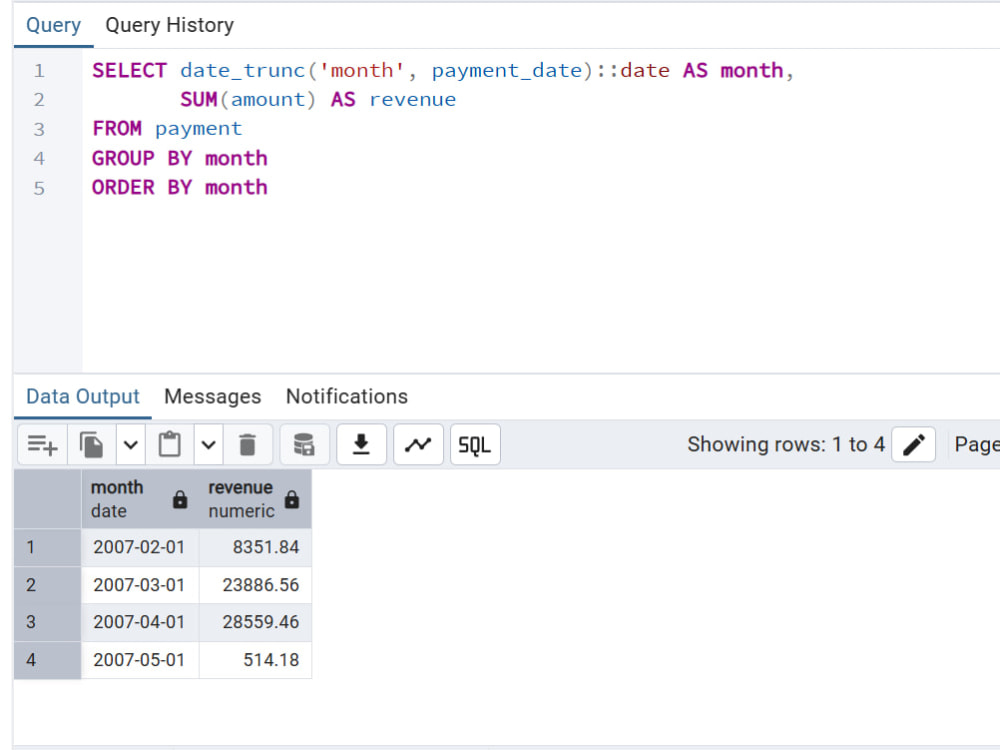Image resolution: width=1000 pixels, height=750 pixels.
Task: Click the lock icon on revenue column
Action: tap(292, 499)
